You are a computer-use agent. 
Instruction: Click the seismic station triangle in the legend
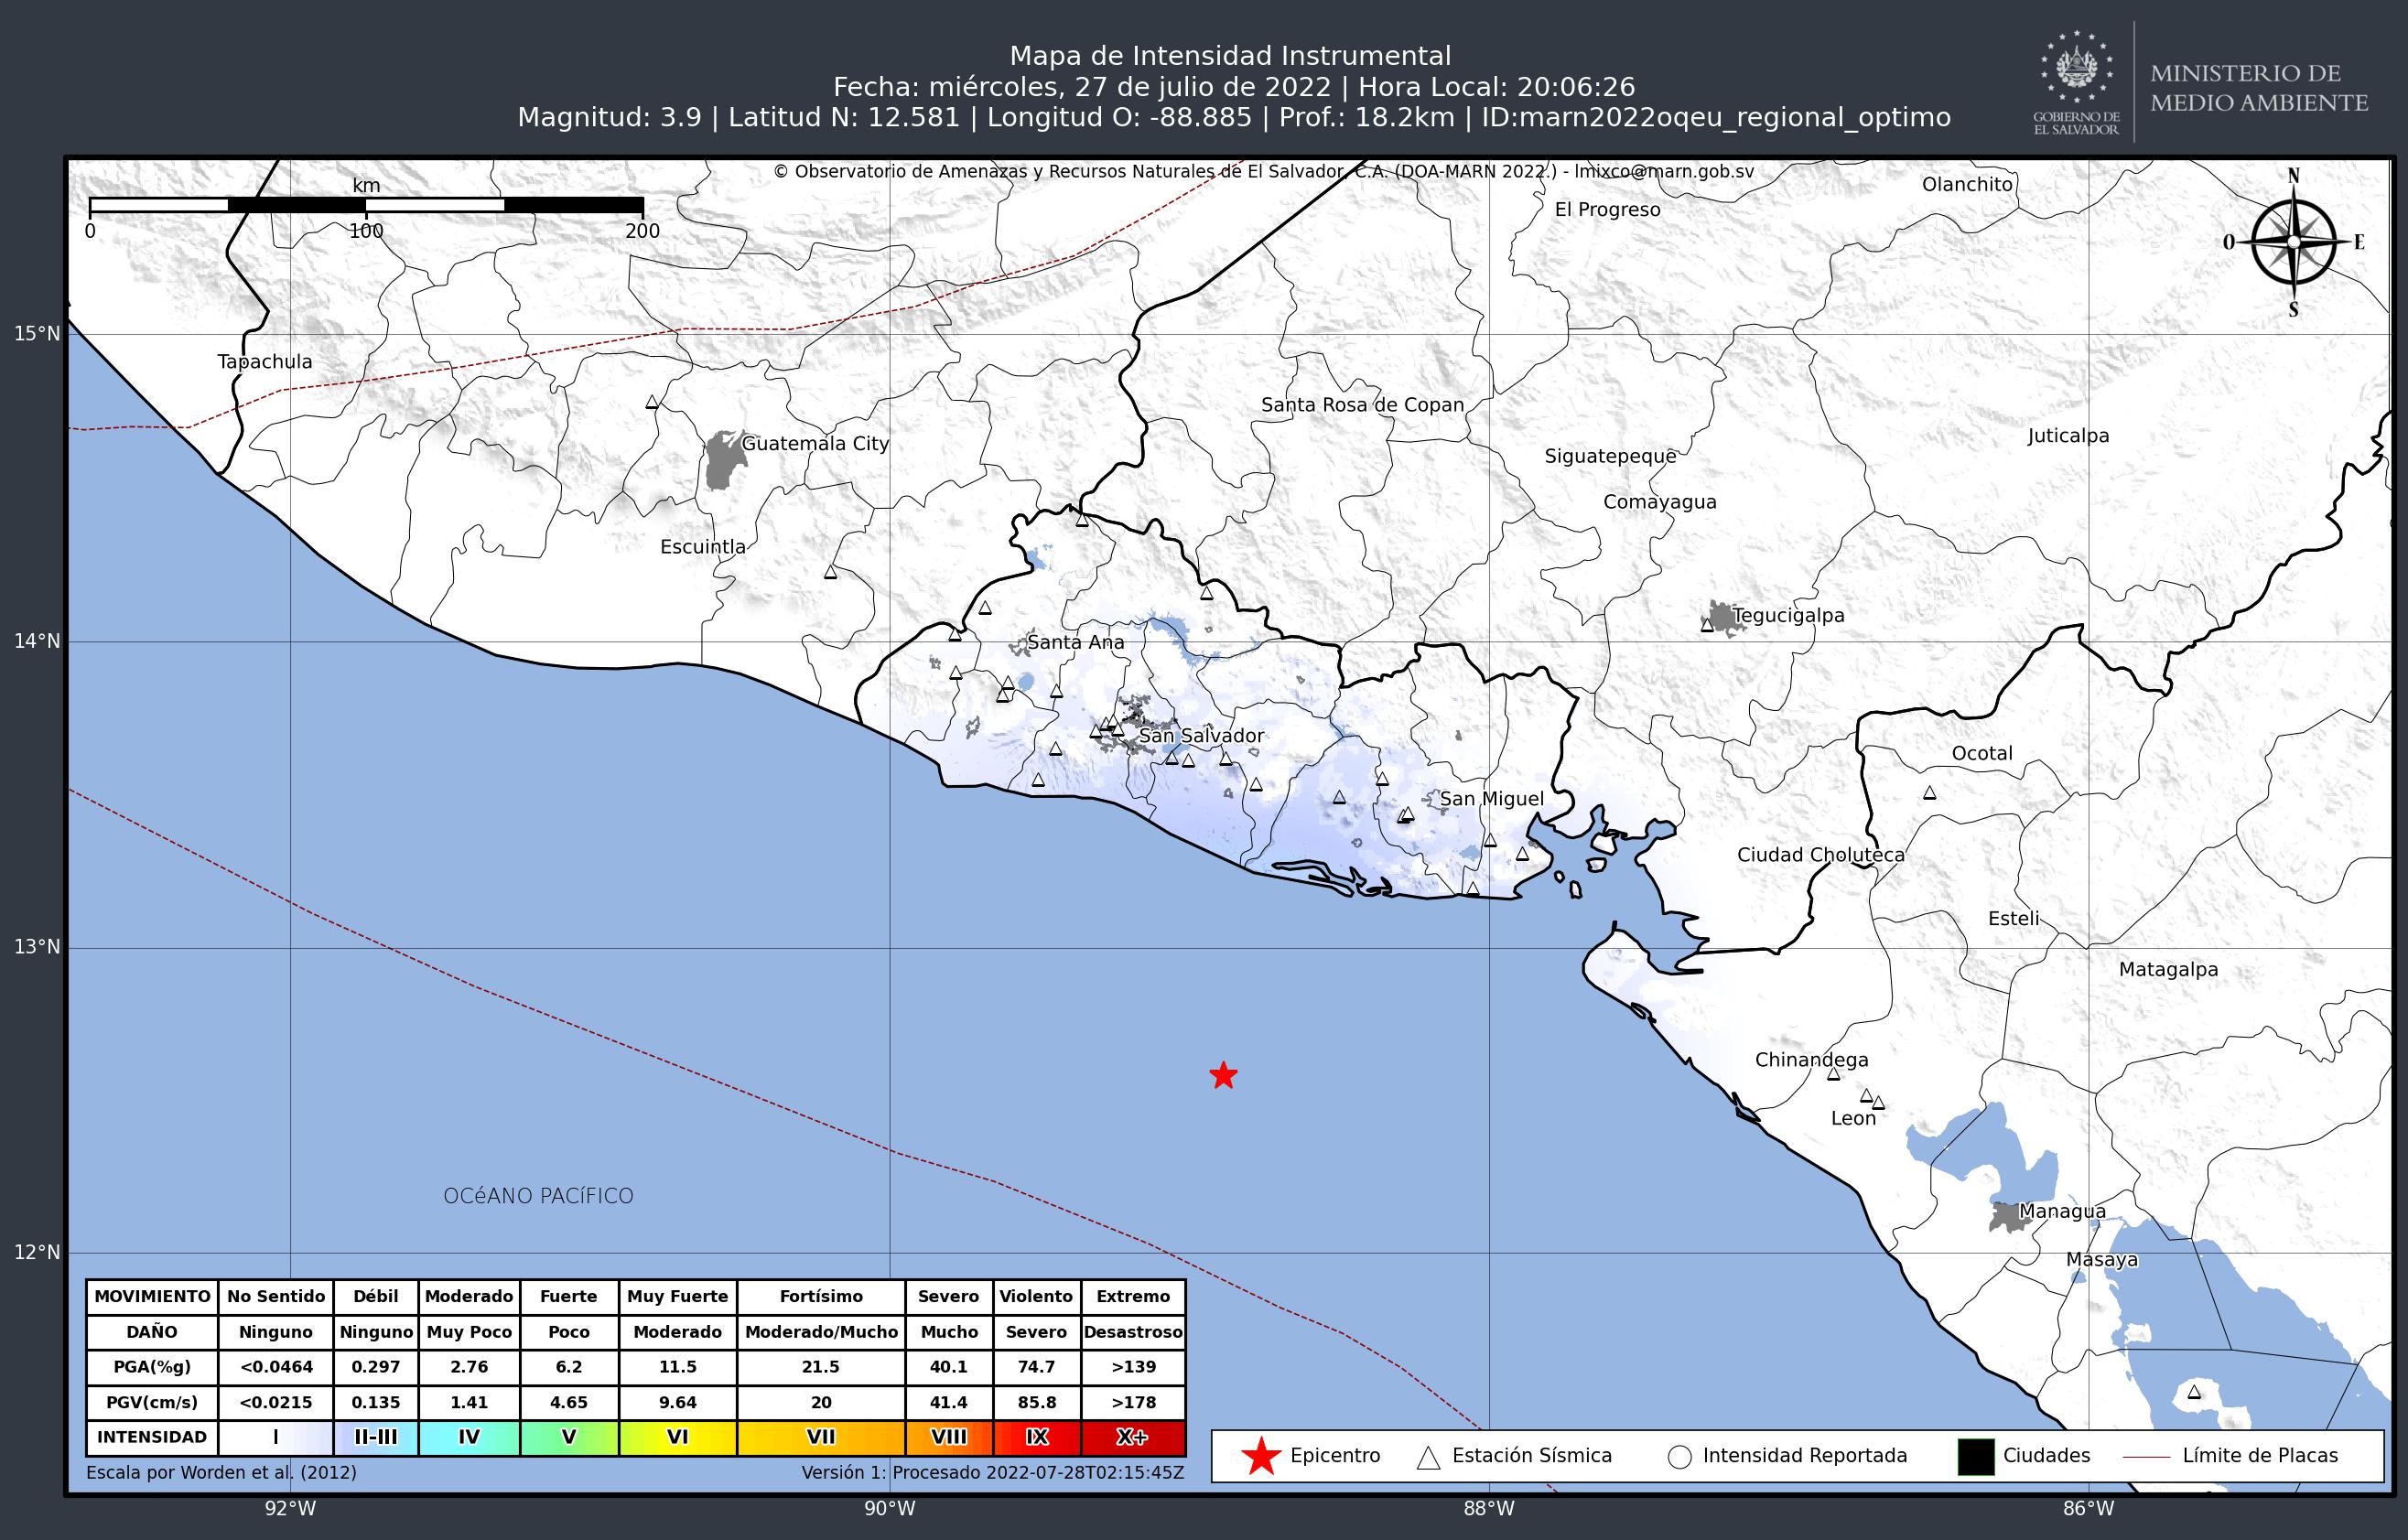click(x=1428, y=1457)
